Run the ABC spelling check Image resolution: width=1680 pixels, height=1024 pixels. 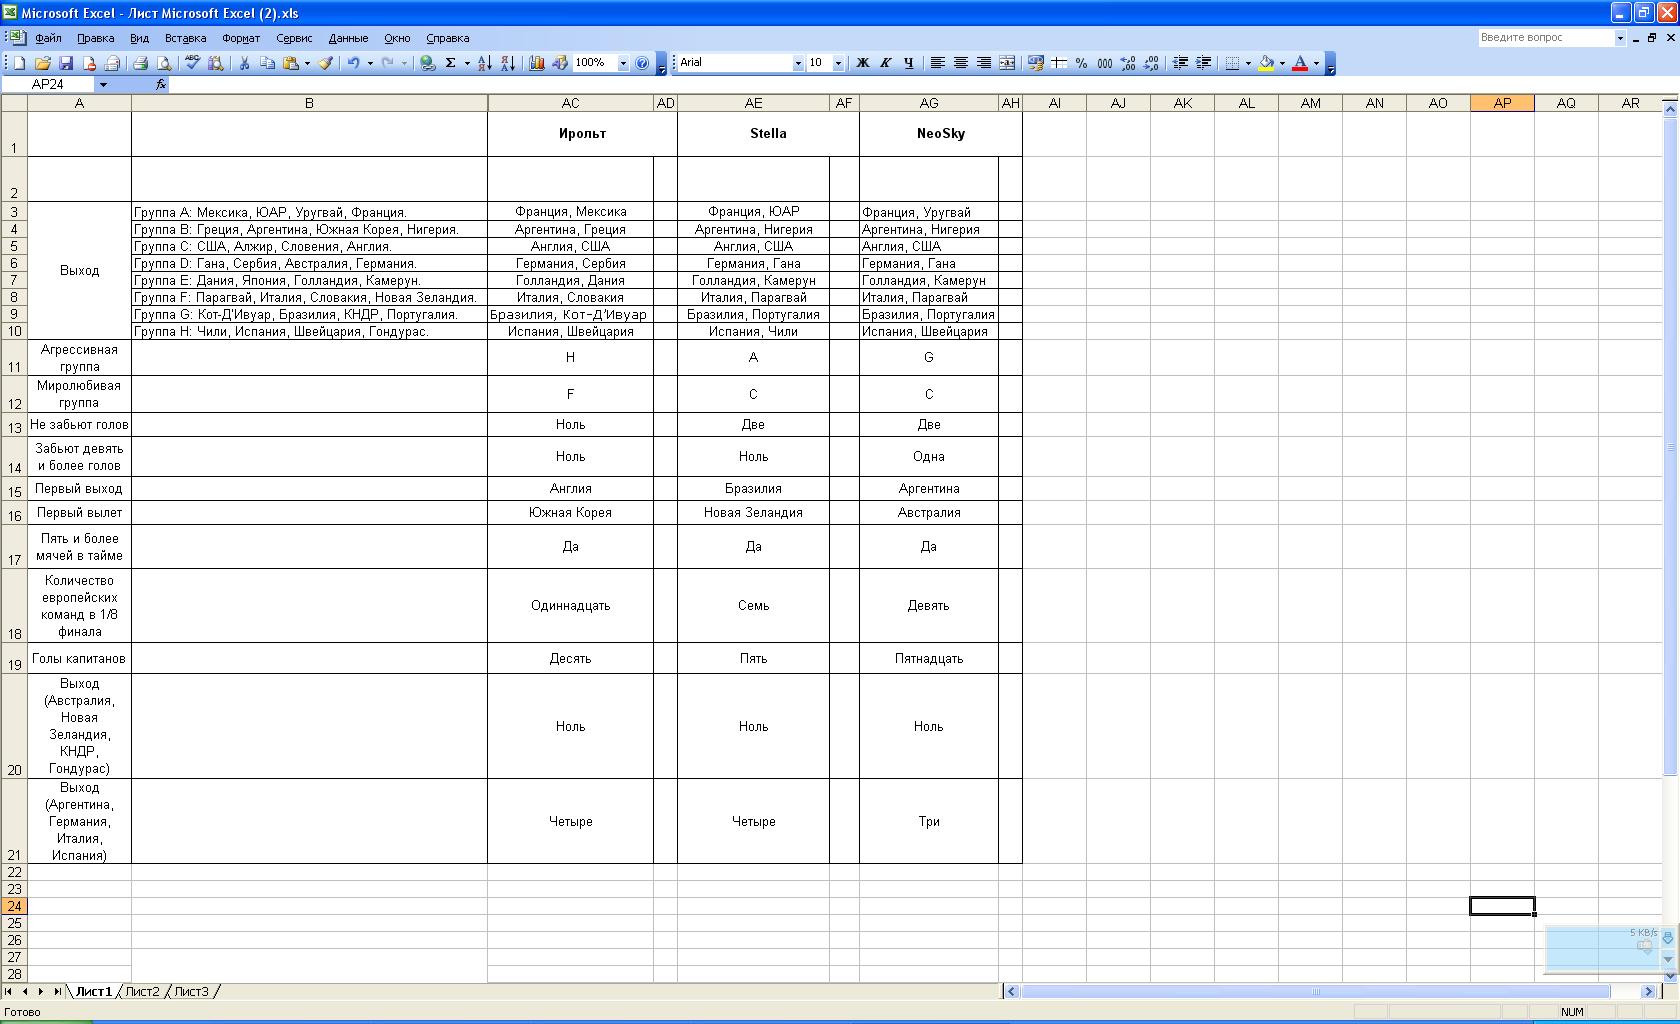[192, 63]
